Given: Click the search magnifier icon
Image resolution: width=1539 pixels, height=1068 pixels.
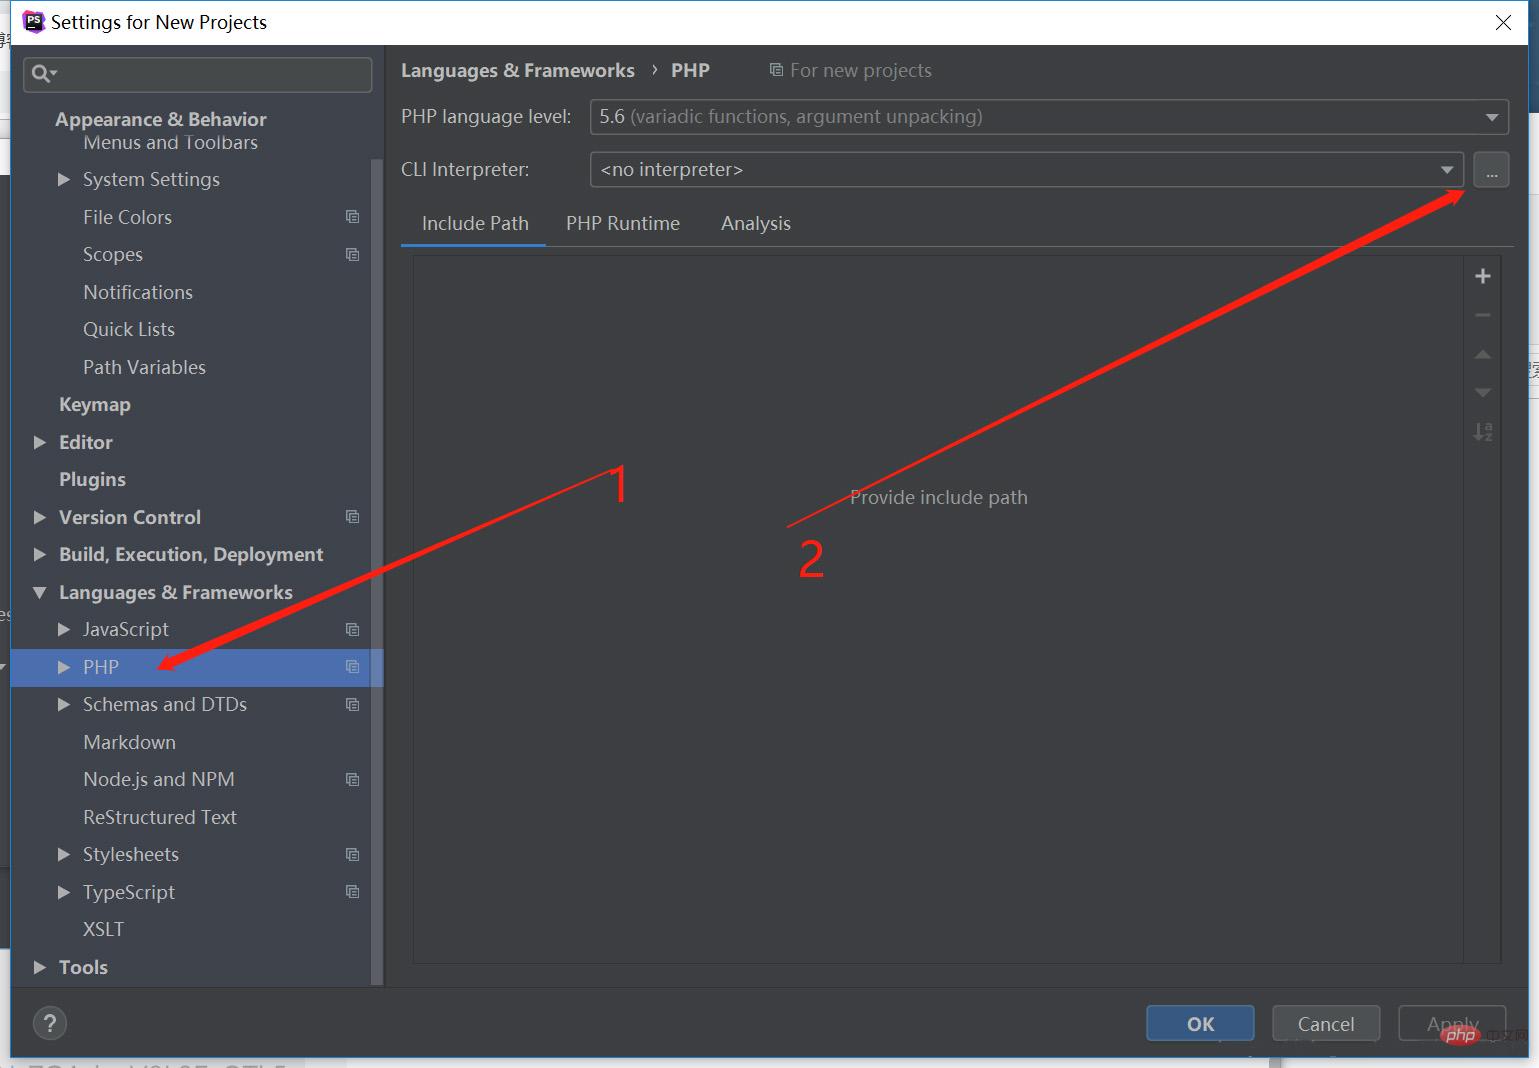Looking at the screenshot, I should [43, 73].
